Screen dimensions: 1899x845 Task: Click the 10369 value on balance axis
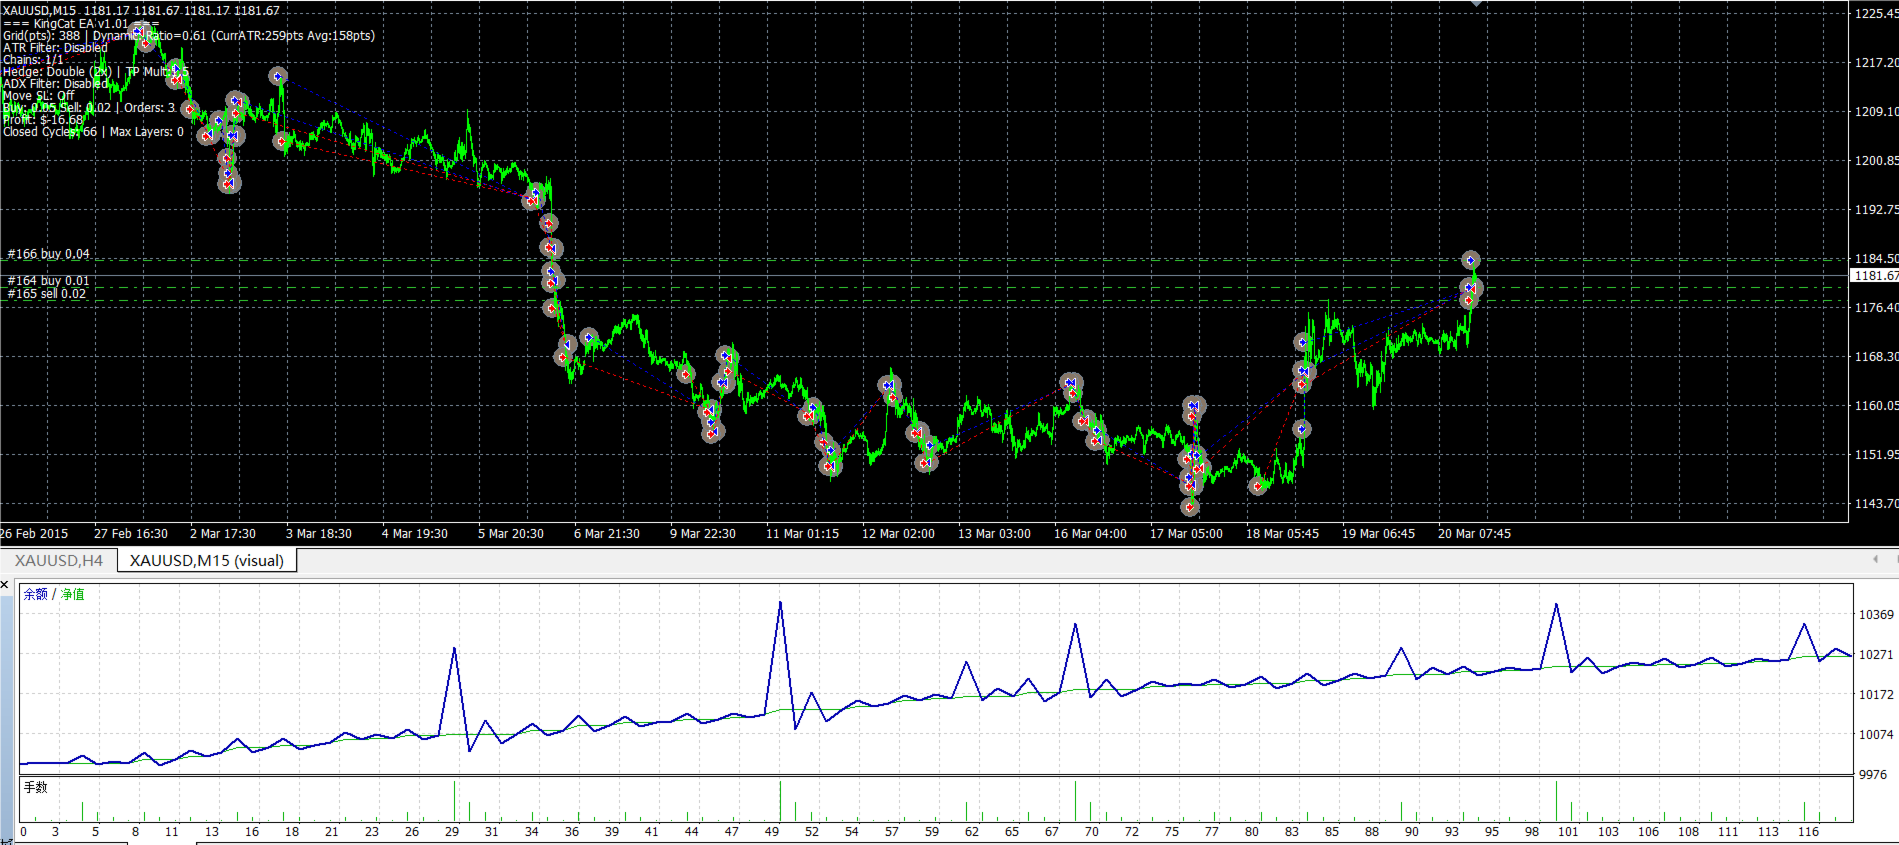[1875, 615]
